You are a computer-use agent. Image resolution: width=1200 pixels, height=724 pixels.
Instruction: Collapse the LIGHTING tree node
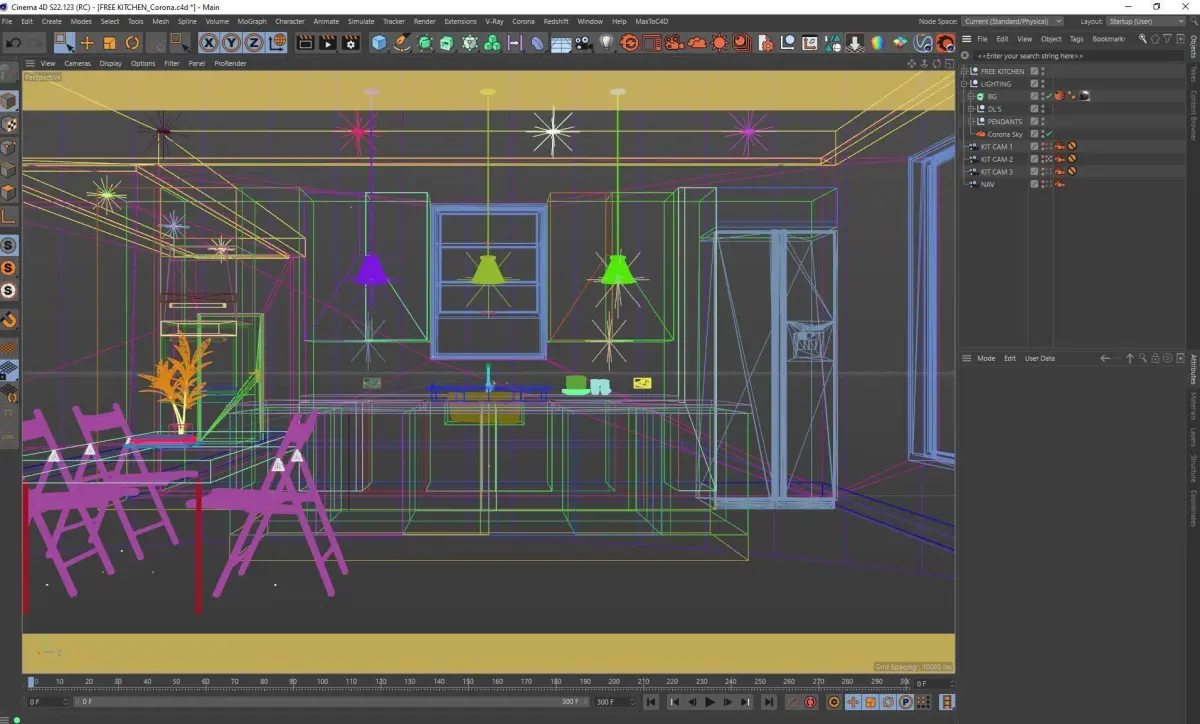tap(965, 84)
